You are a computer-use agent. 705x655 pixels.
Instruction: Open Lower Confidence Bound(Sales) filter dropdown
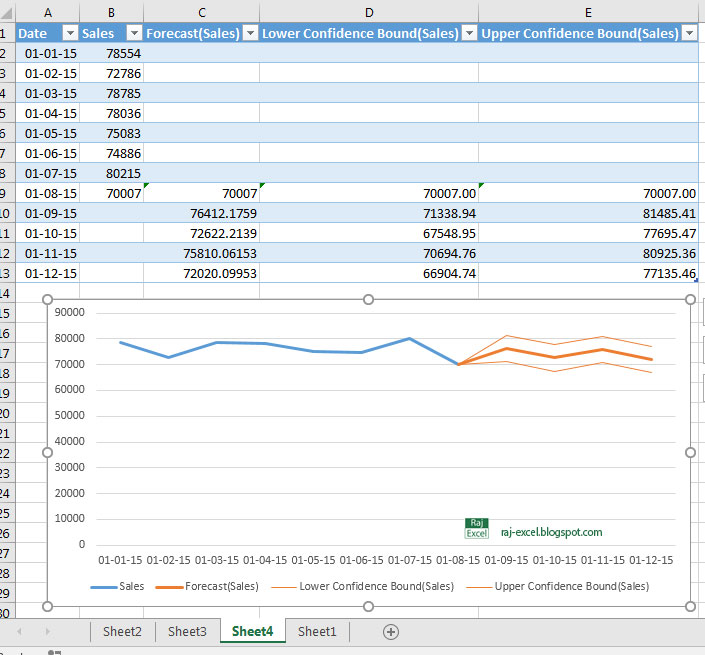coord(469,33)
